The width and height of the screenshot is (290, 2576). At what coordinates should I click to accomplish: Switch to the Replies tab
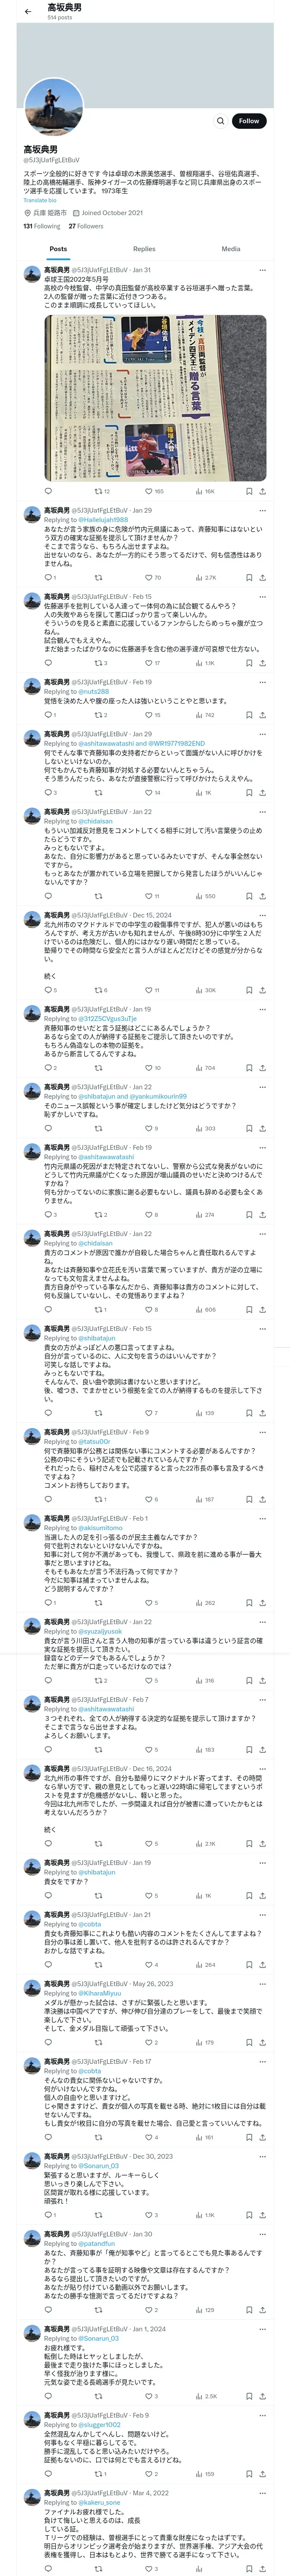144,249
